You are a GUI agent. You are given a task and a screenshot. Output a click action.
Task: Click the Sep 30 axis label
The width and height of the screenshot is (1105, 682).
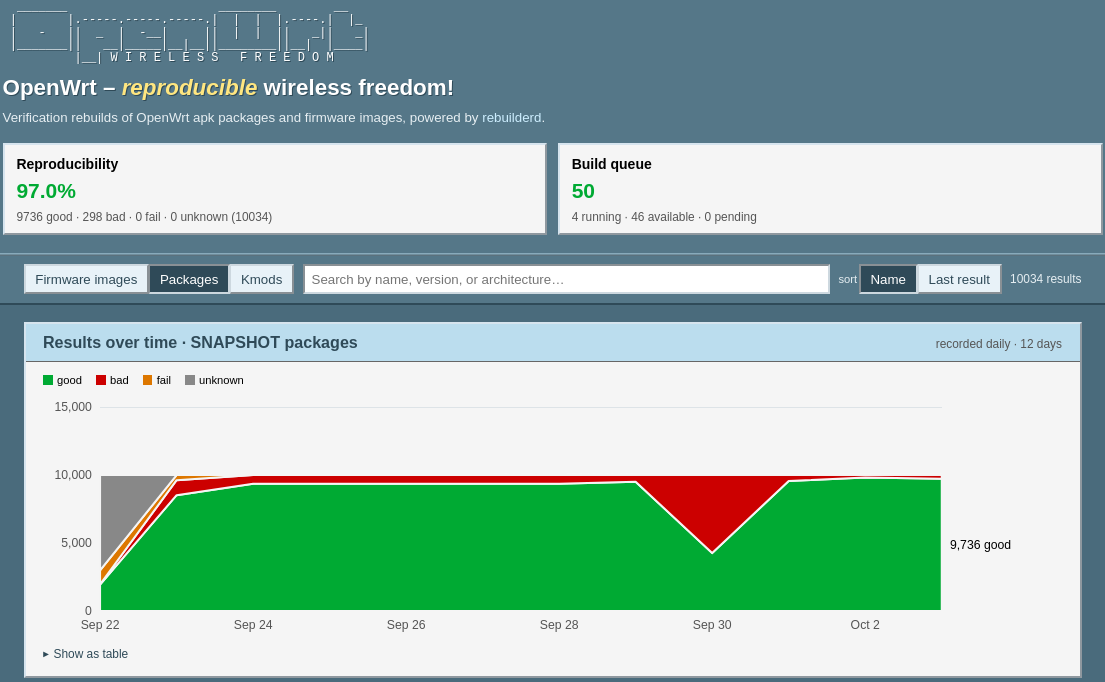coord(712,625)
